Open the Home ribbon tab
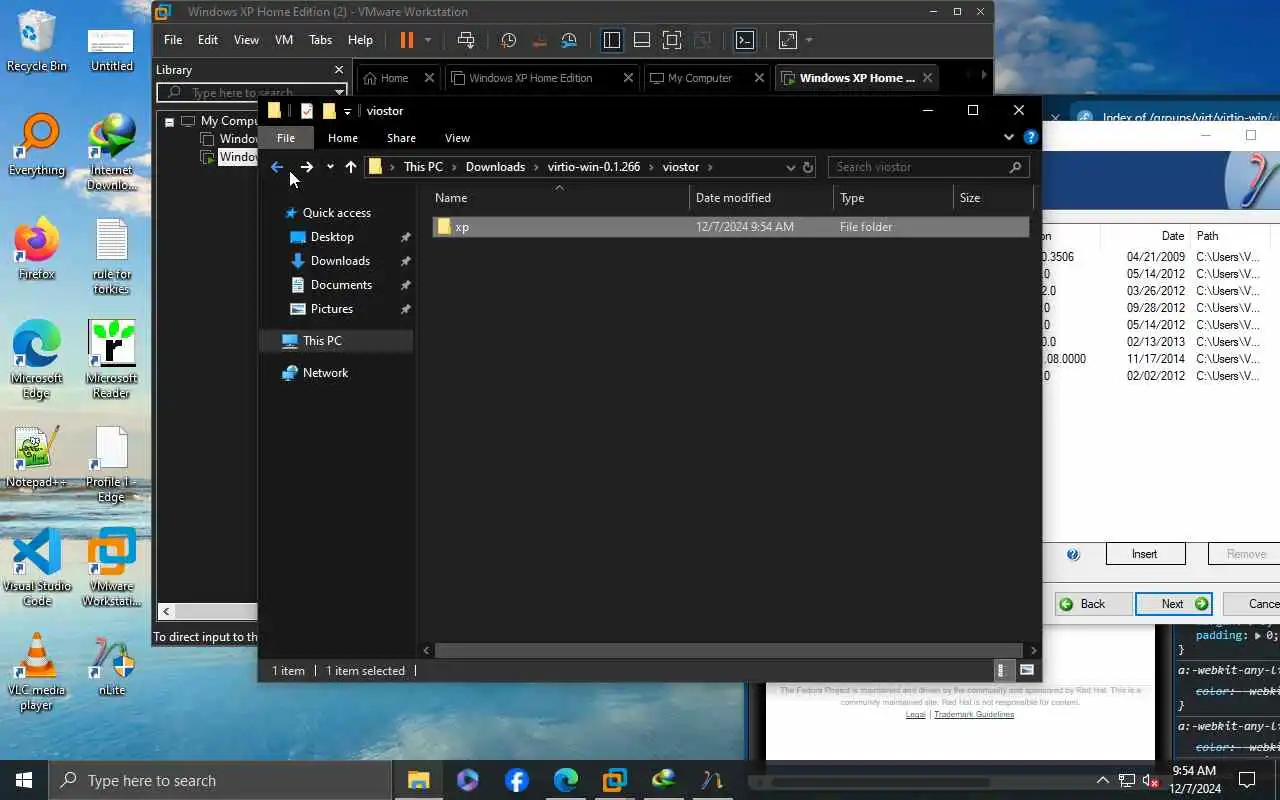 pos(342,138)
